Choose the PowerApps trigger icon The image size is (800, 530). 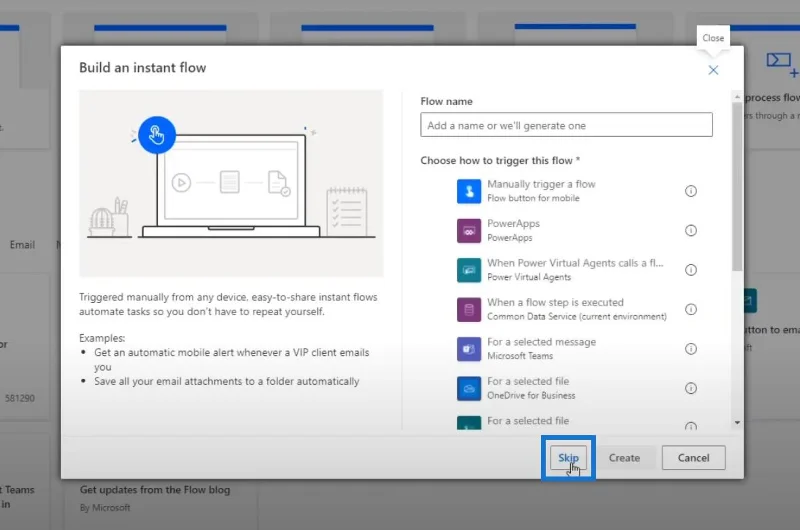point(468,231)
